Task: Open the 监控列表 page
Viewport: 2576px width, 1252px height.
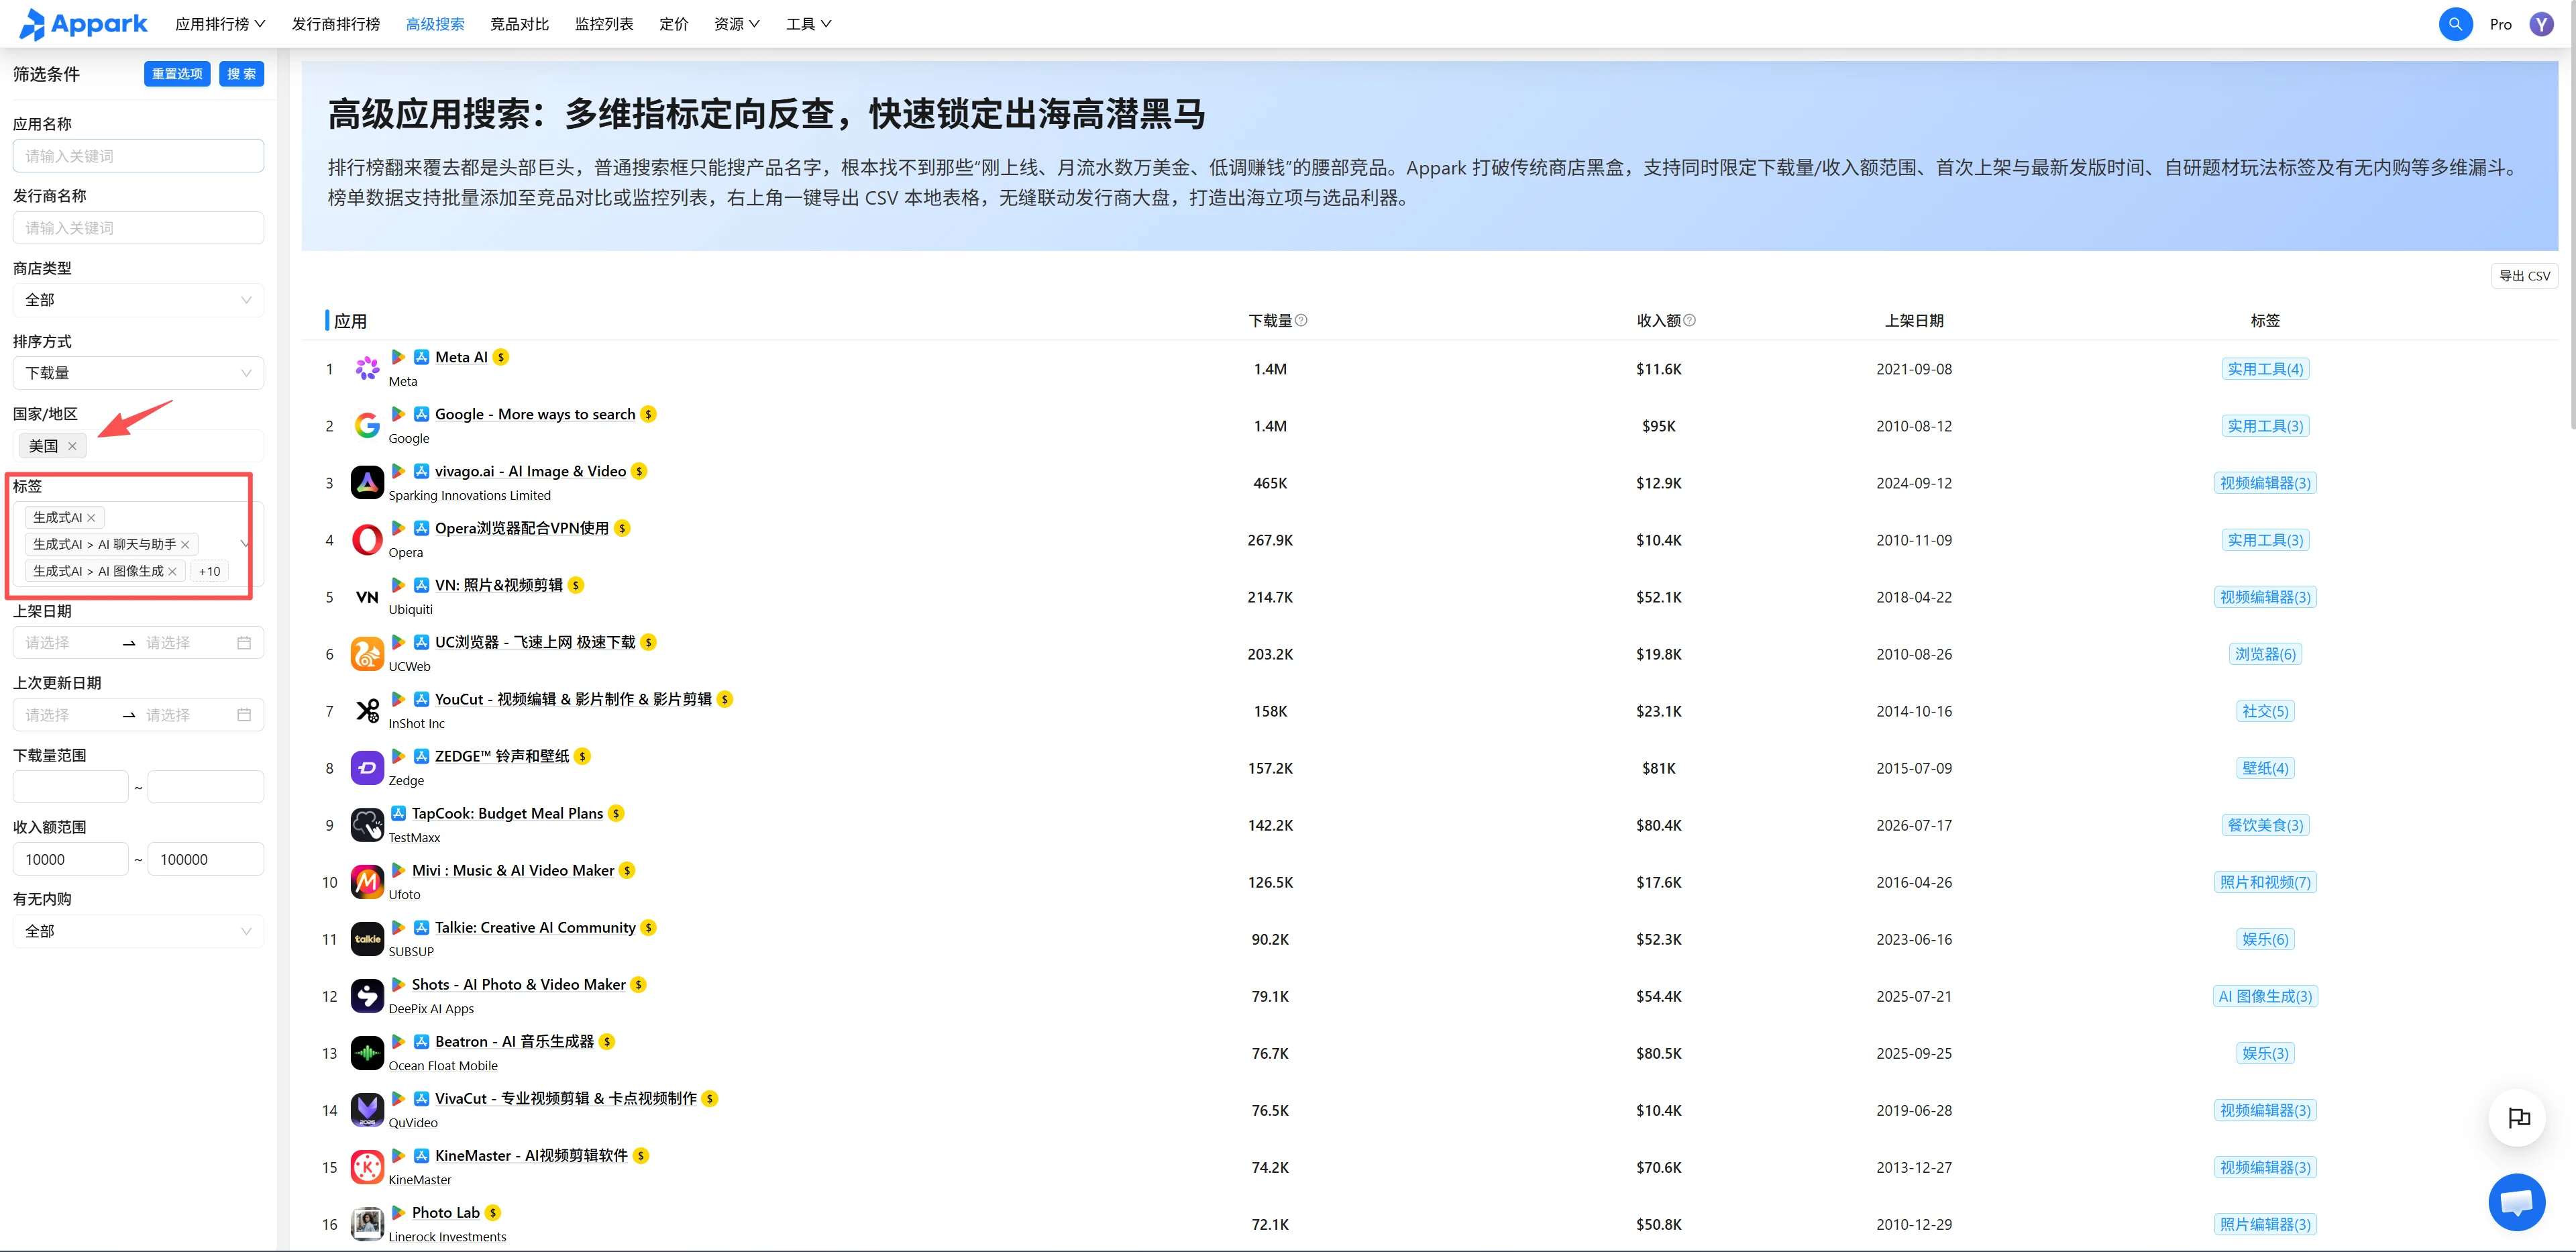Action: pyautogui.click(x=604, y=24)
